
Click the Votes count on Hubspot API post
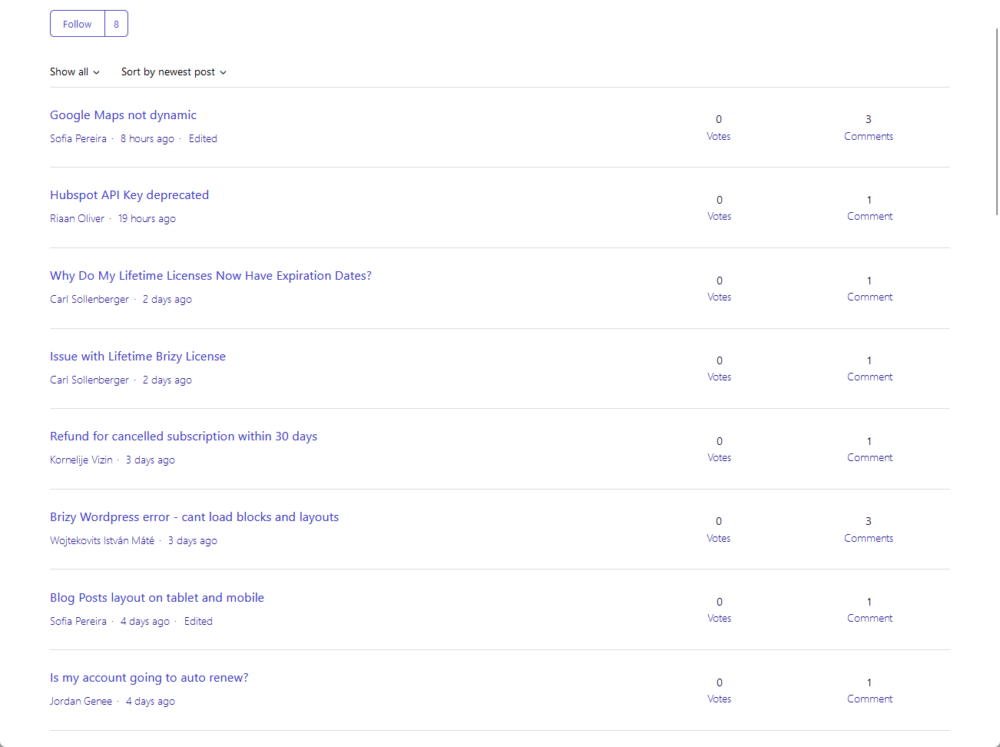[719, 208]
